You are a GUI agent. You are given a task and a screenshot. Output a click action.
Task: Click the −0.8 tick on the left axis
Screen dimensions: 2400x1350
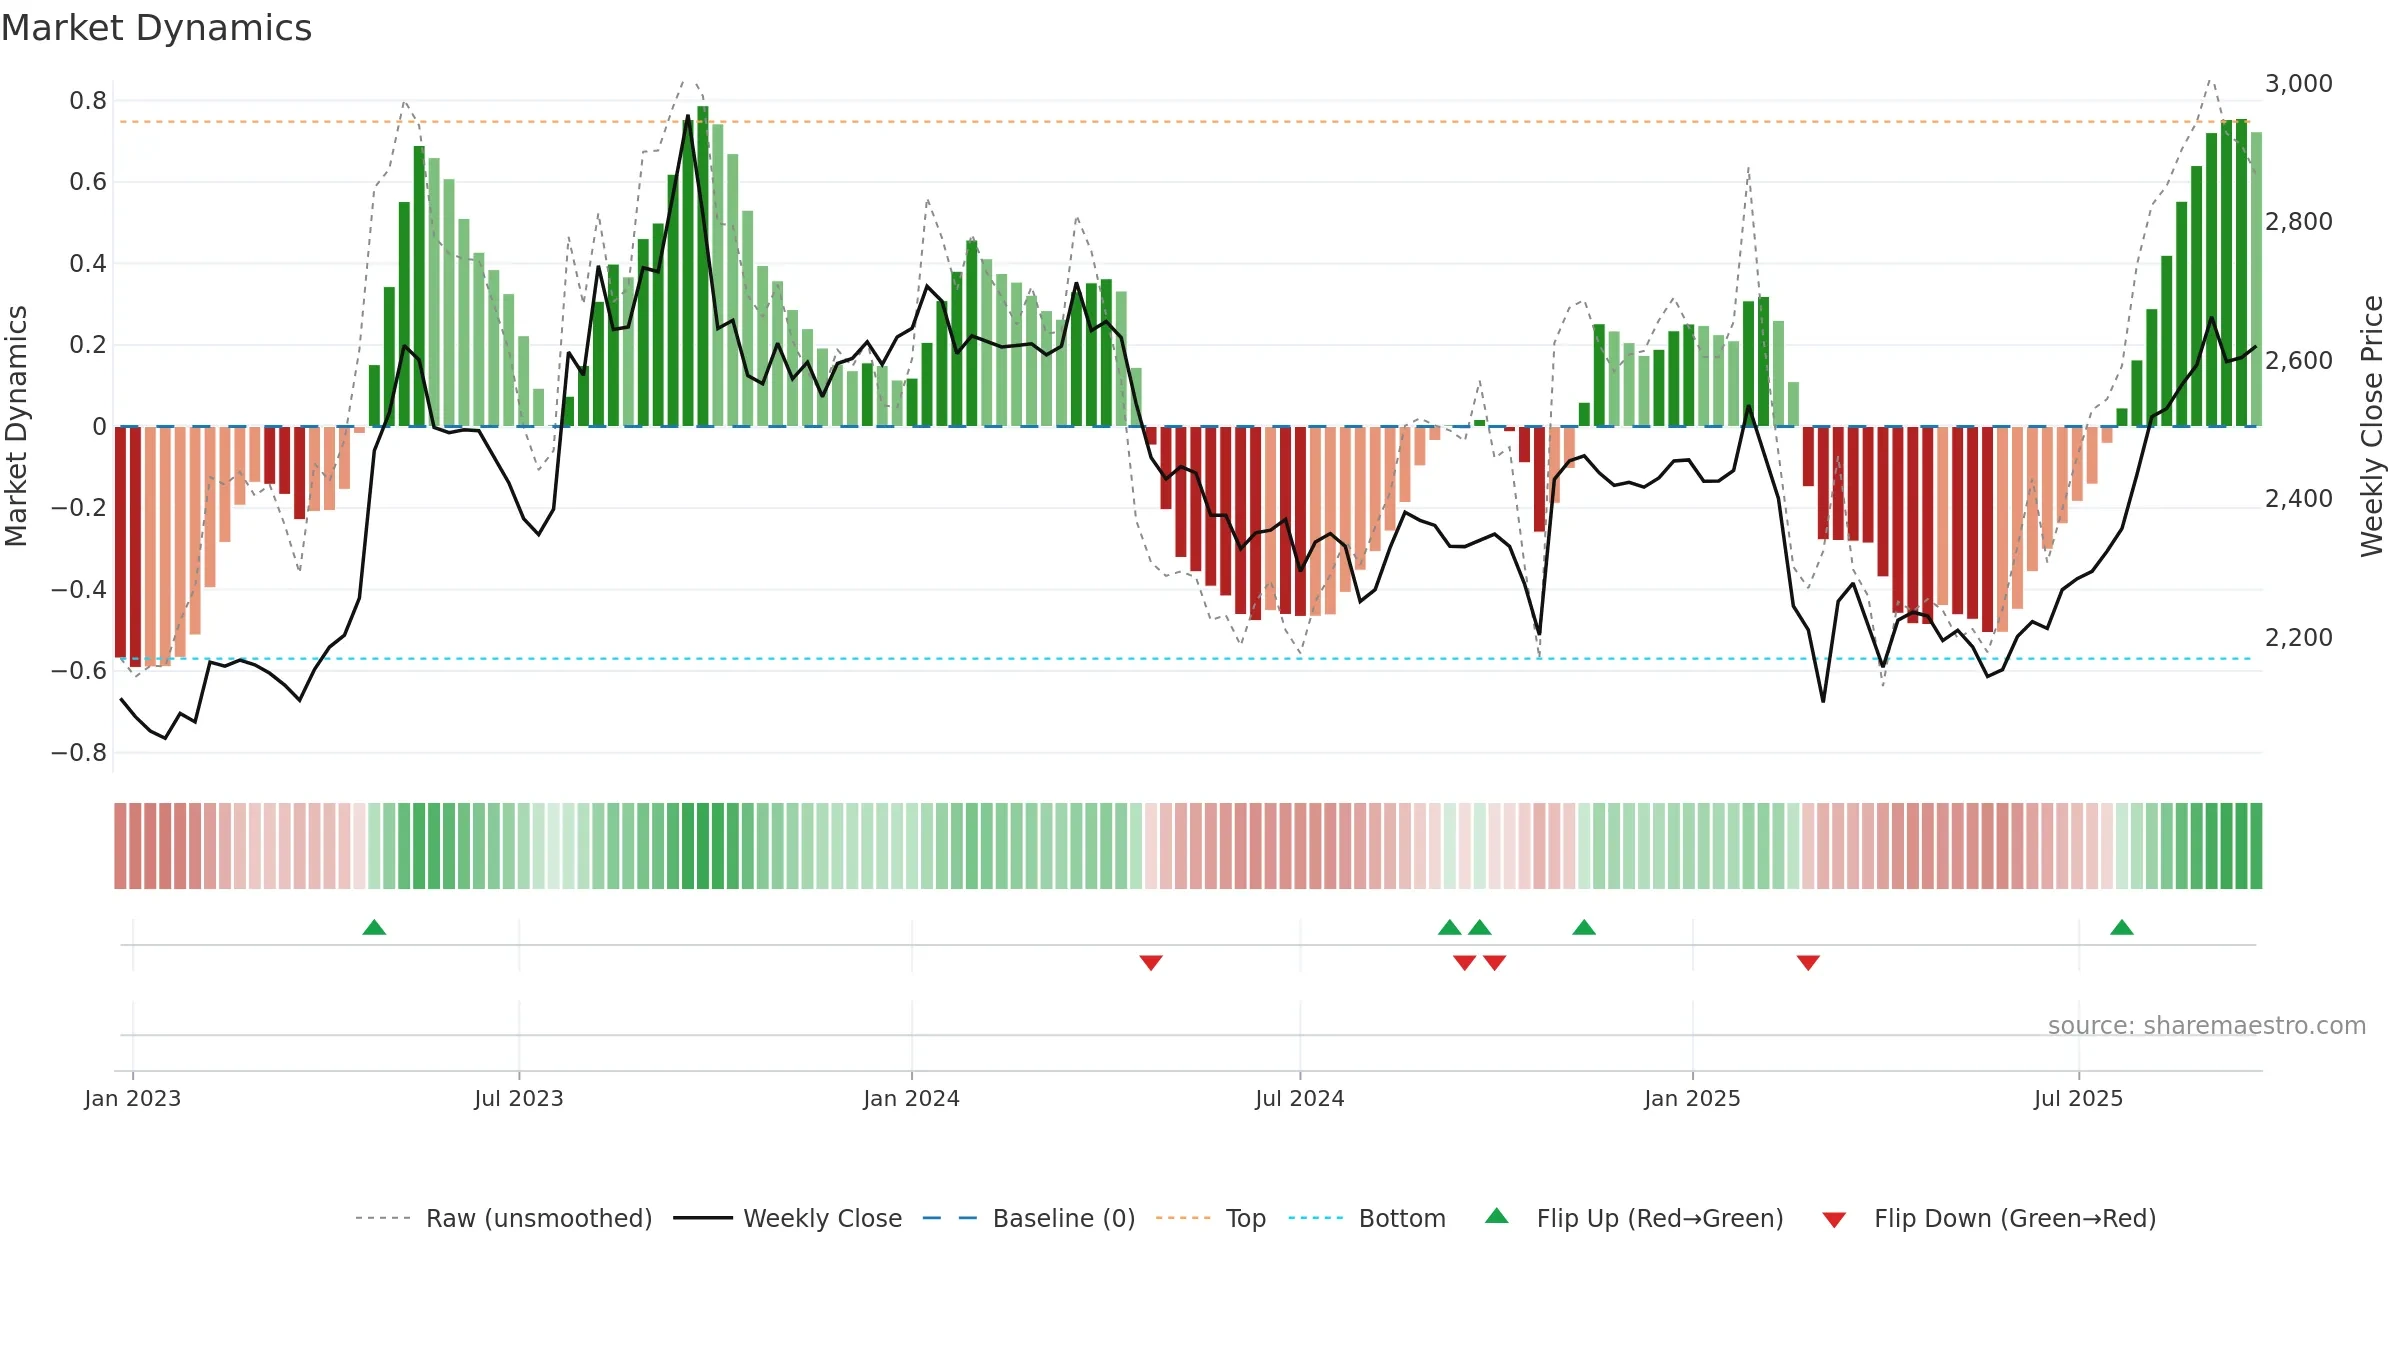point(79,752)
